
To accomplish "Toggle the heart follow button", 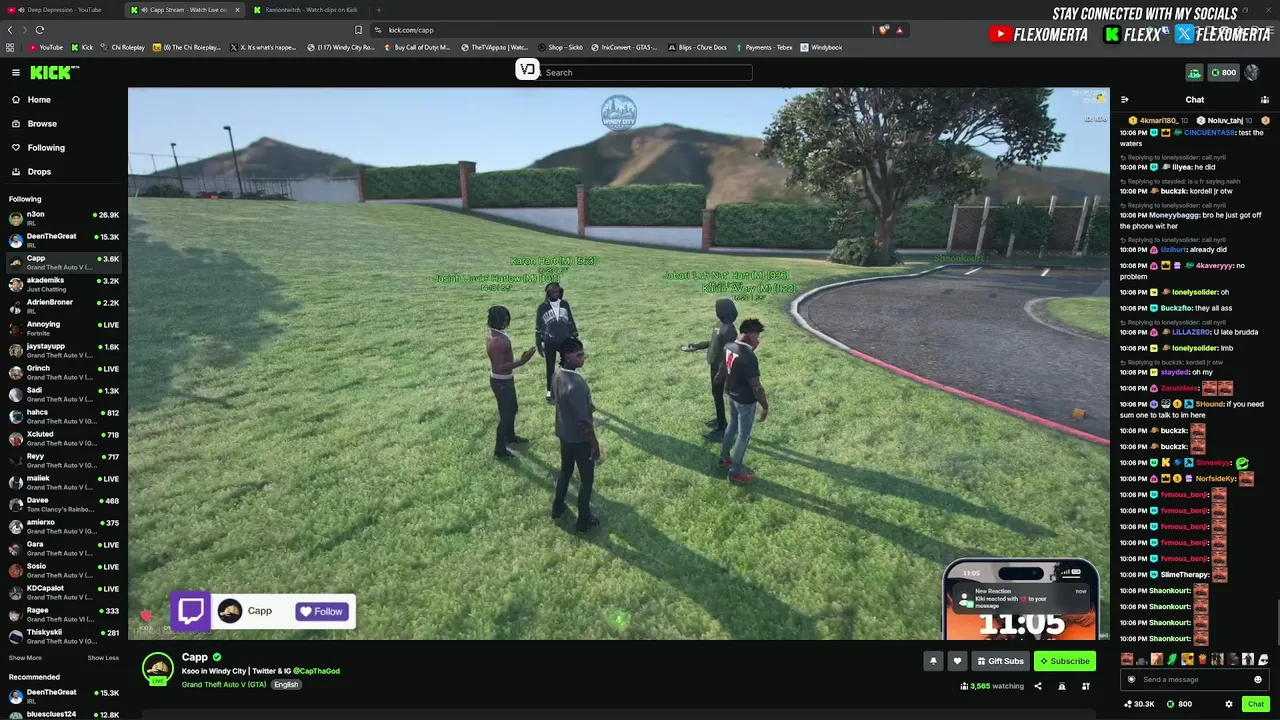I will [957, 661].
